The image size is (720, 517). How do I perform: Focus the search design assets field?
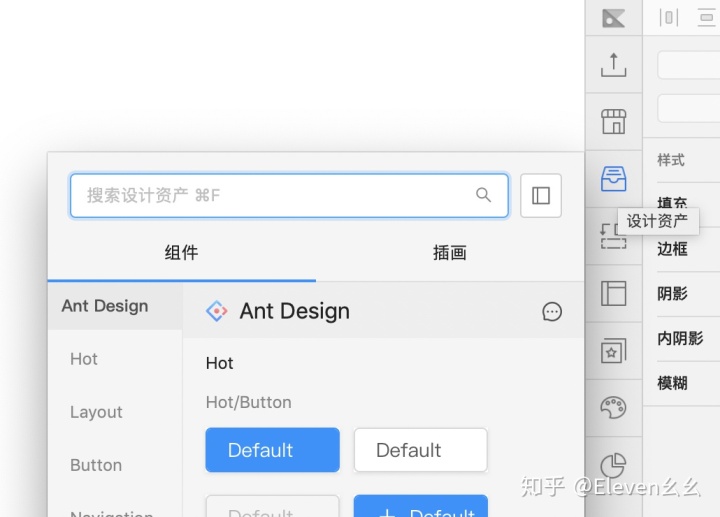(289, 196)
